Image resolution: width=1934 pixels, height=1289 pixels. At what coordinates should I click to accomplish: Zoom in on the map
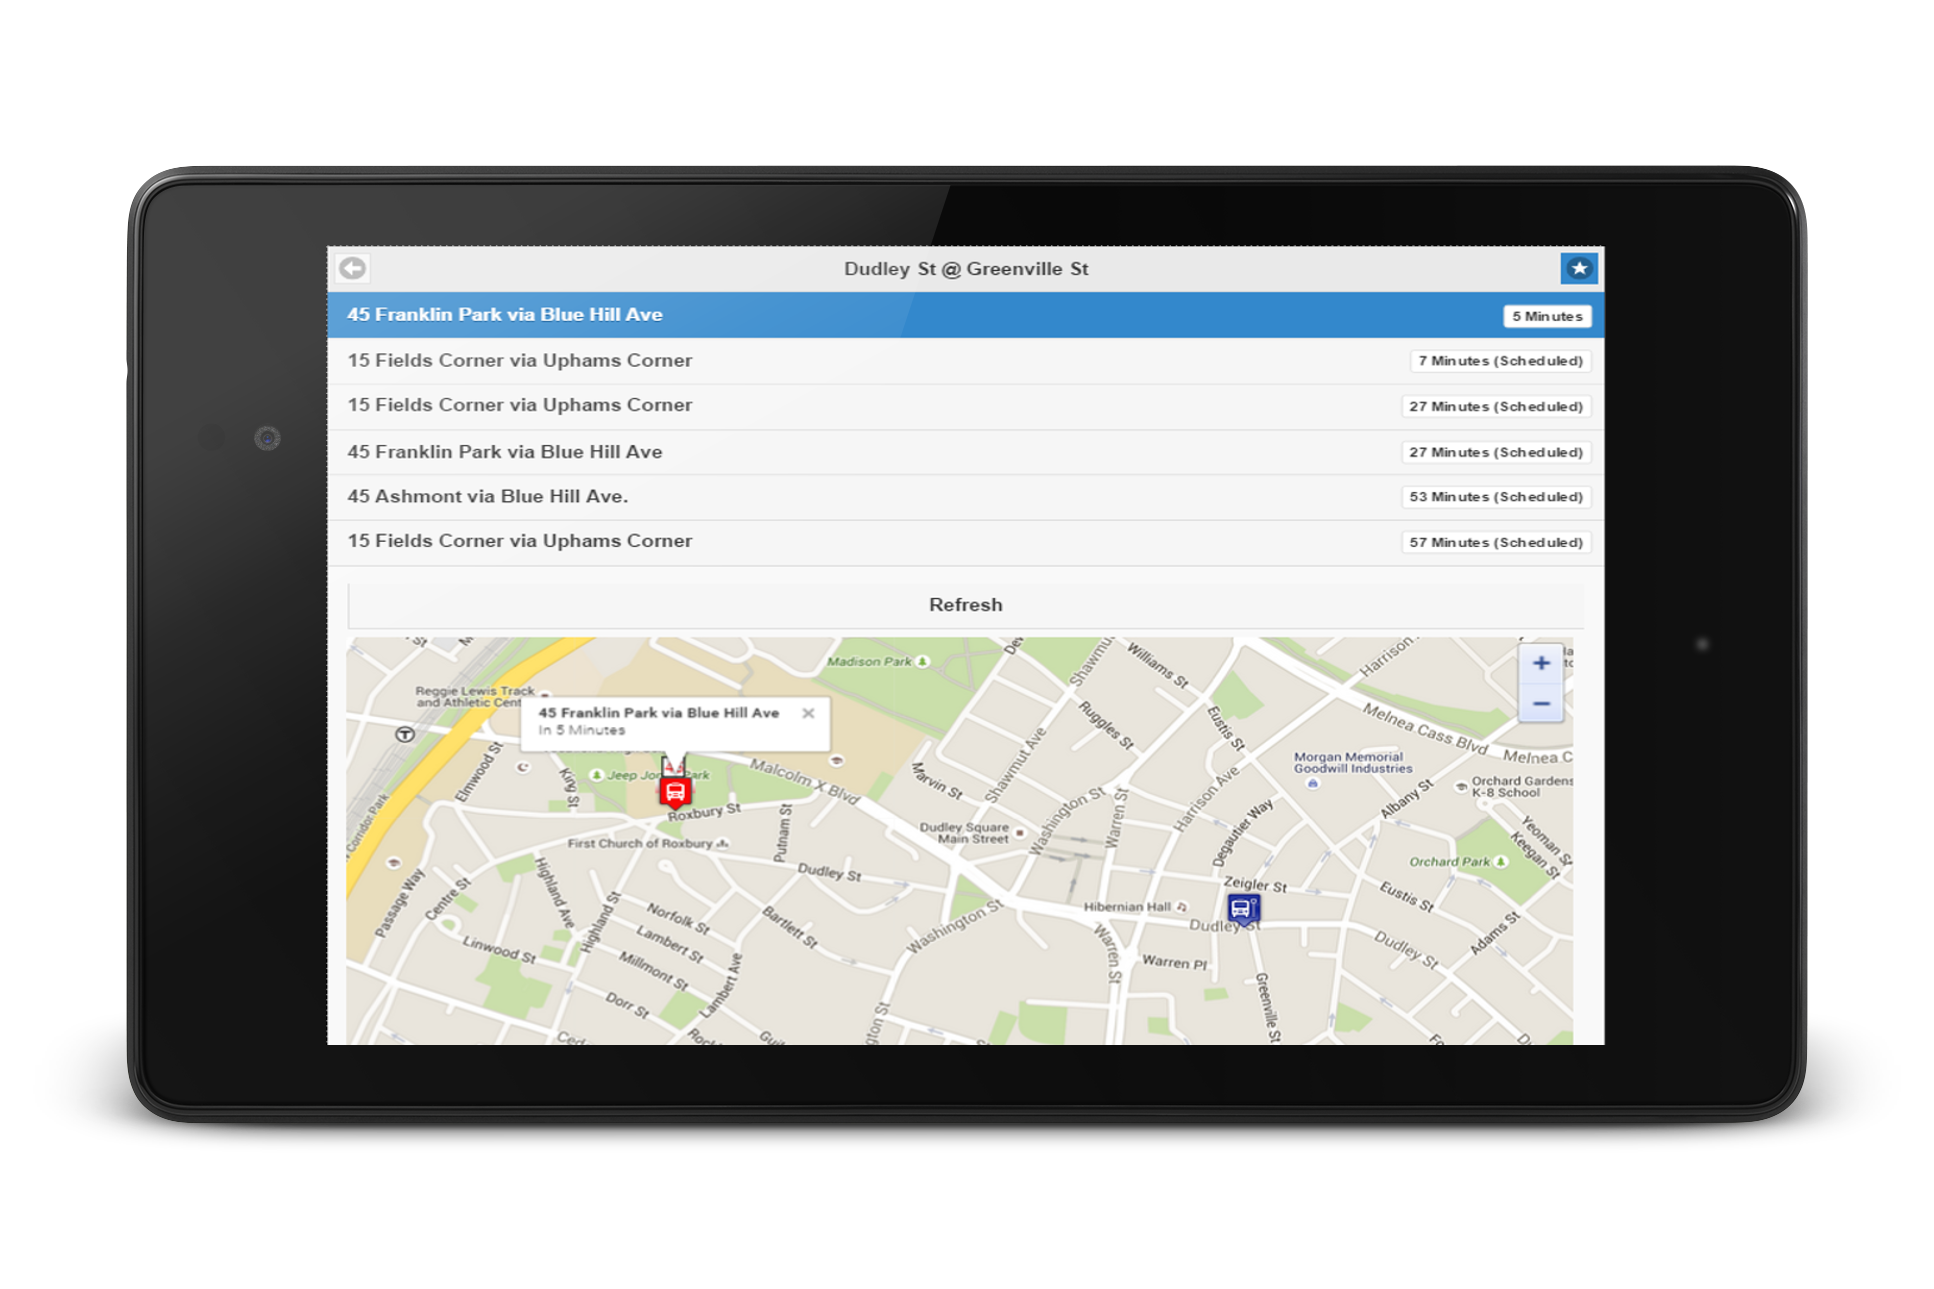pos(1540,663)
